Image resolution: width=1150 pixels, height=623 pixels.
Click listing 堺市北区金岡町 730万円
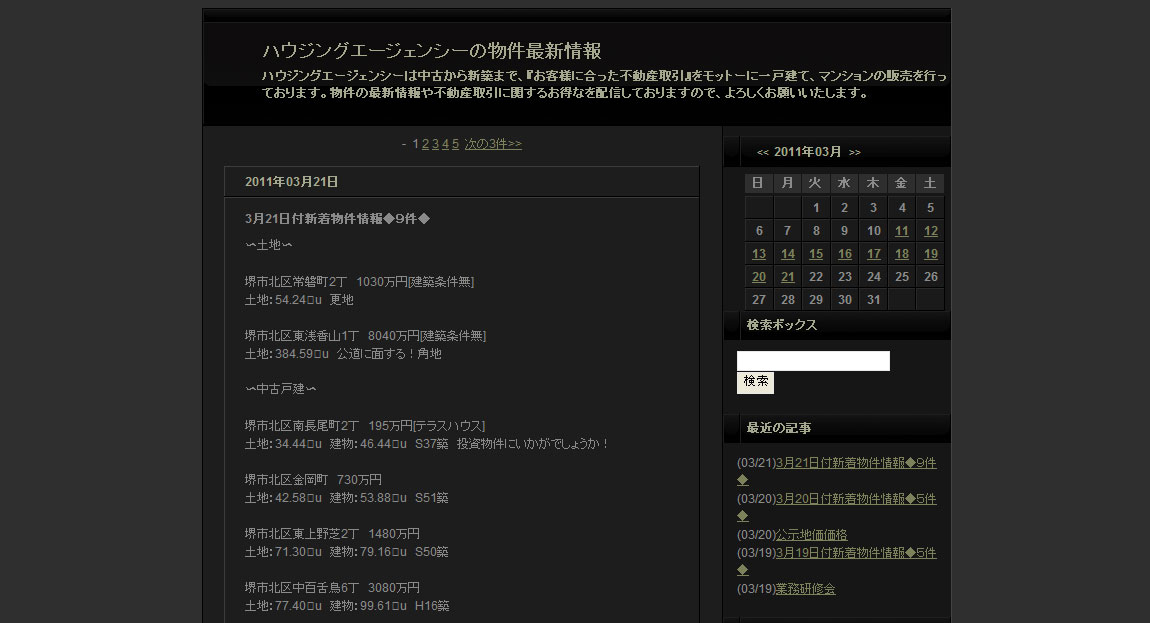tap(313, 480)
